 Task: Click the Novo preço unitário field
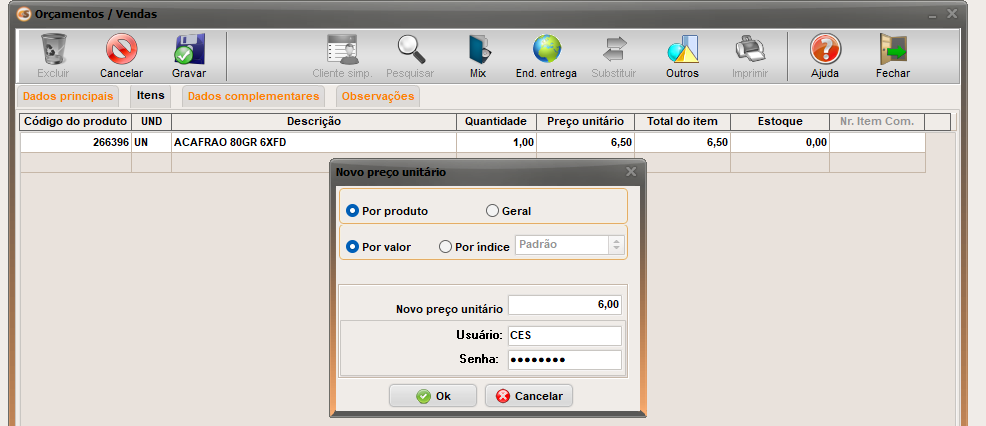click(565, 304)
